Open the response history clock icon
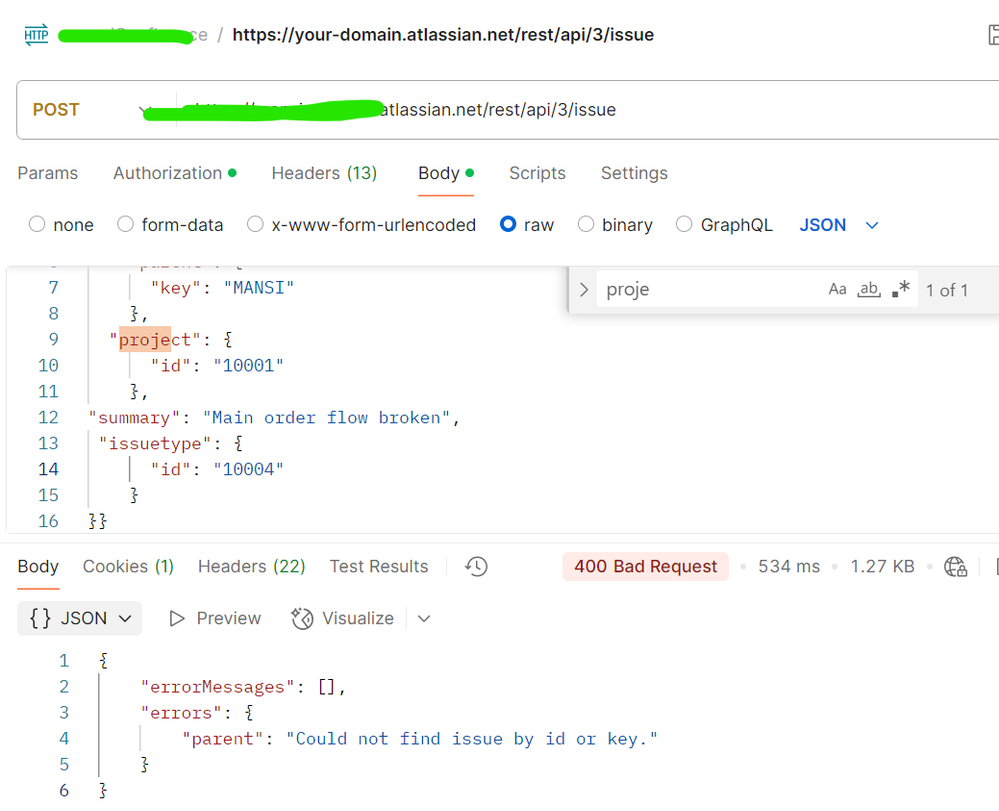This screenshot has width=999, height=811. [476, 566]
